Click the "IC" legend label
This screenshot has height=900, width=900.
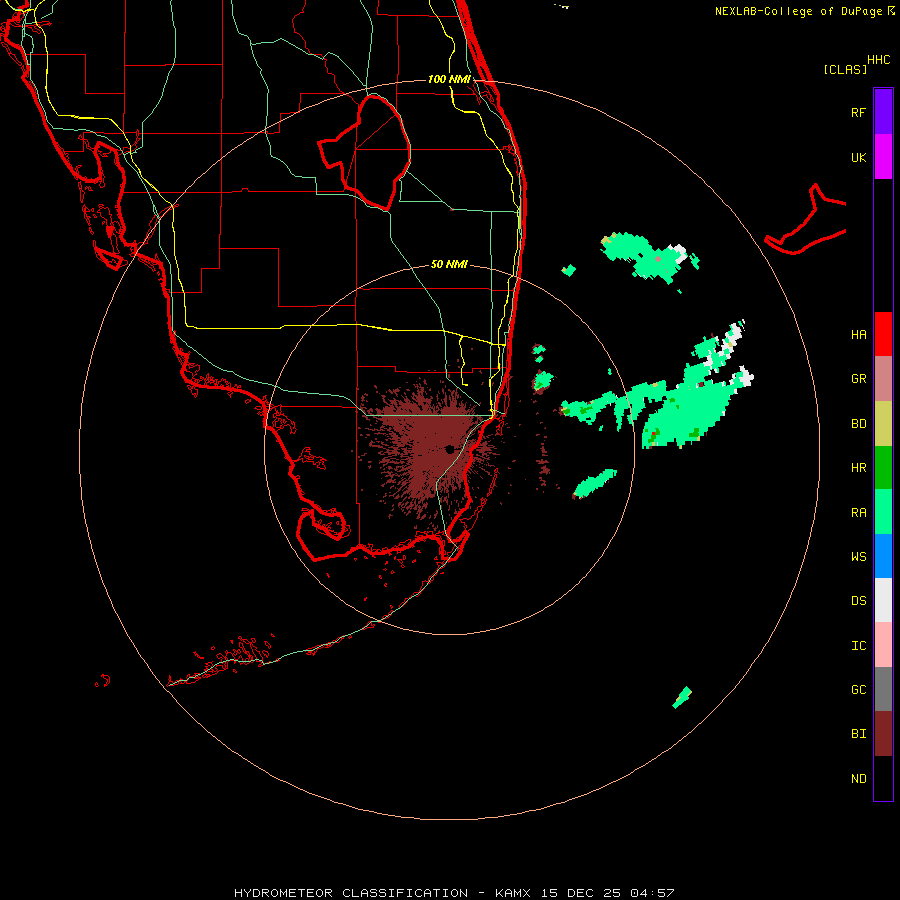pyautogui.click(x=859, y=646)
